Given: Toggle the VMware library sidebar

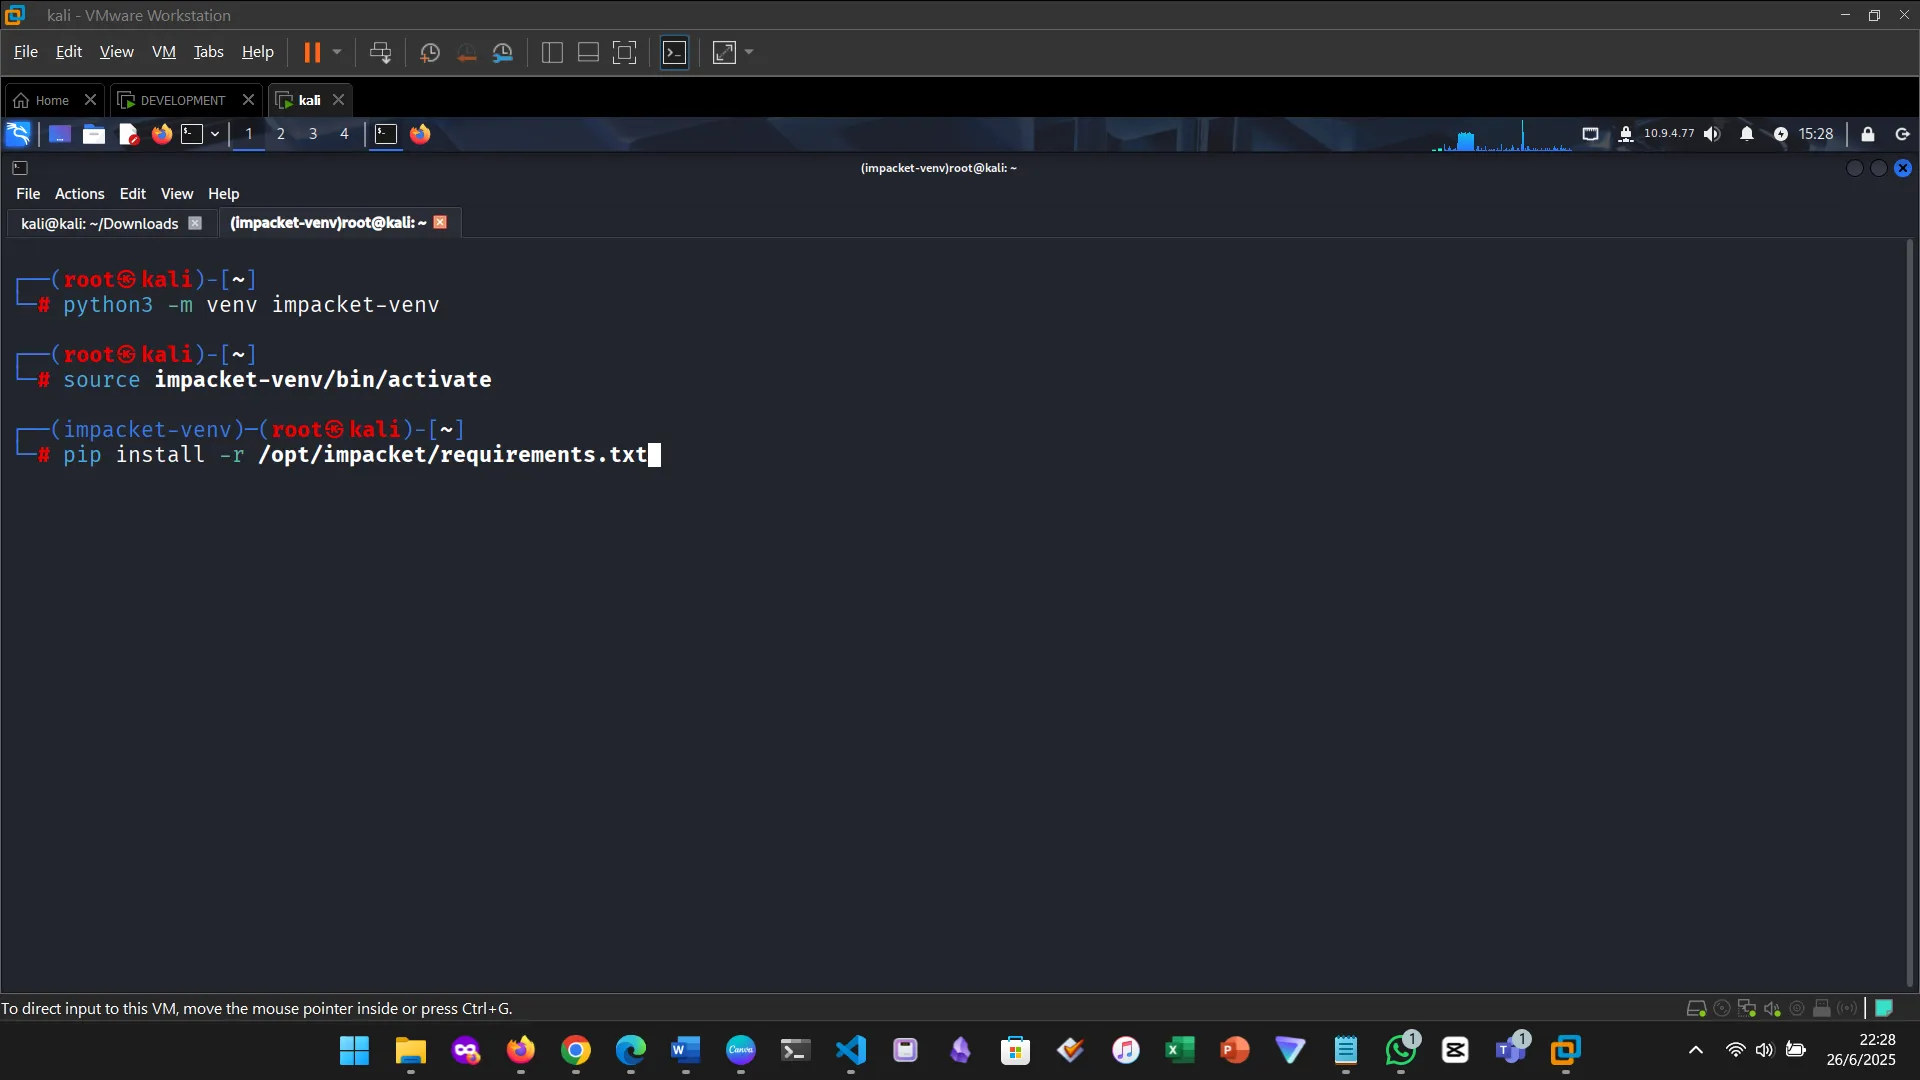Looking at the screenshot, I should (551, 52).
